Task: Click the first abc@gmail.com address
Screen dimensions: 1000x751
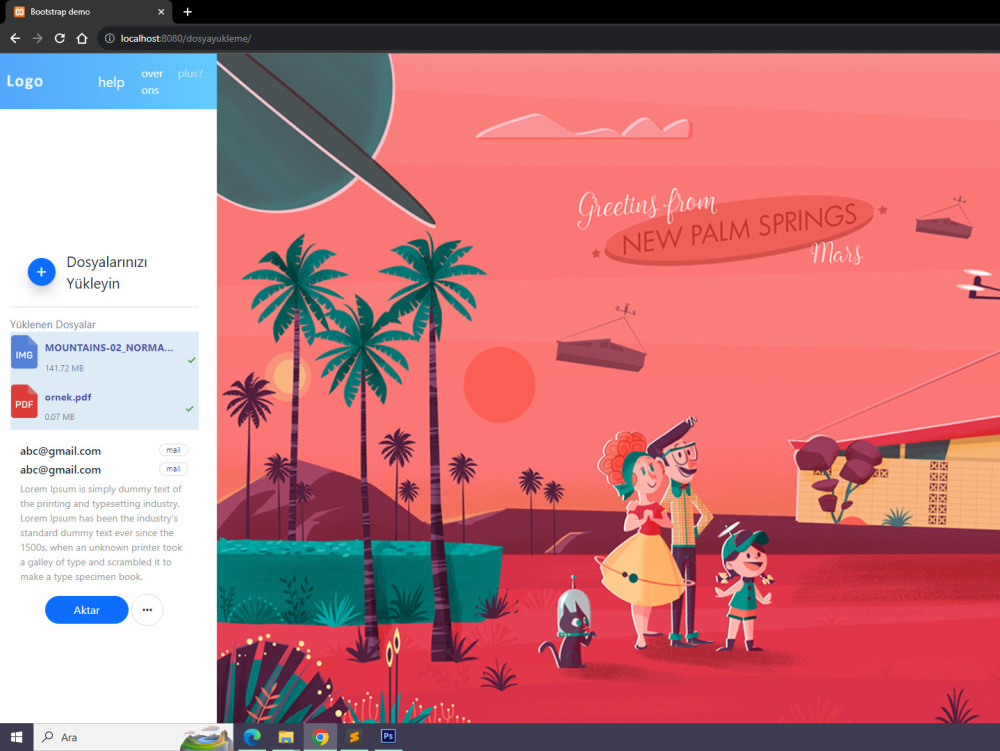Action: click(61, 451)
